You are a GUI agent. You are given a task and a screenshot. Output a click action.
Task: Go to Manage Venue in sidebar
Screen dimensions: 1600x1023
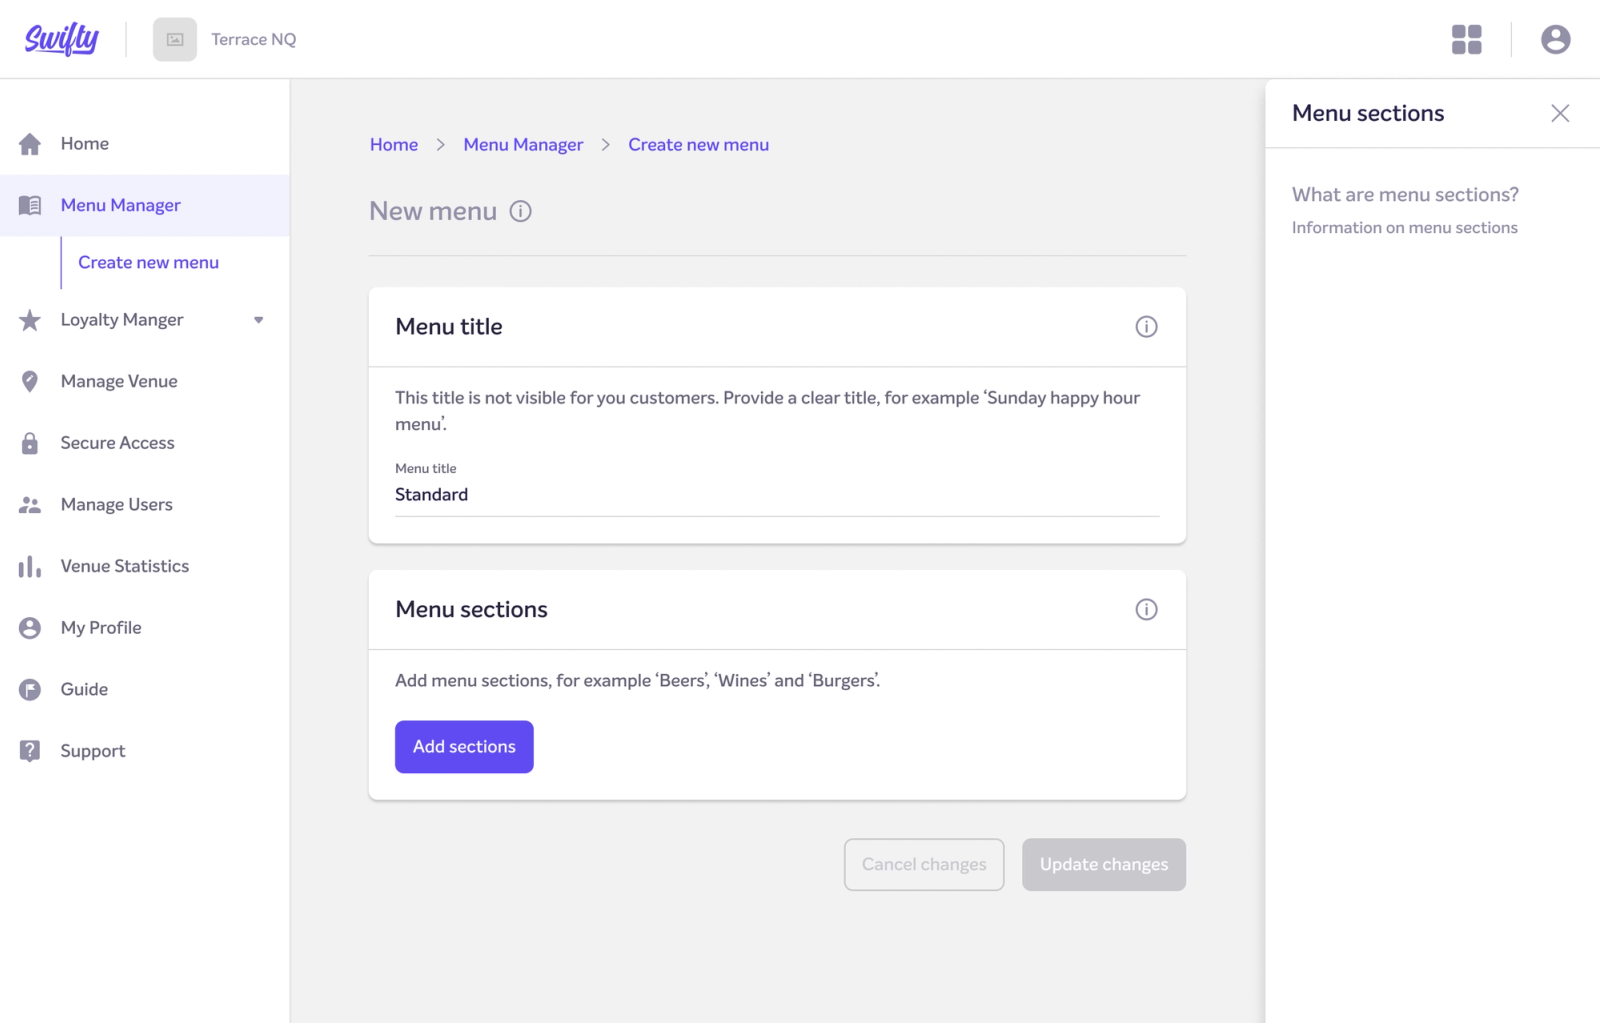point(145,381)
